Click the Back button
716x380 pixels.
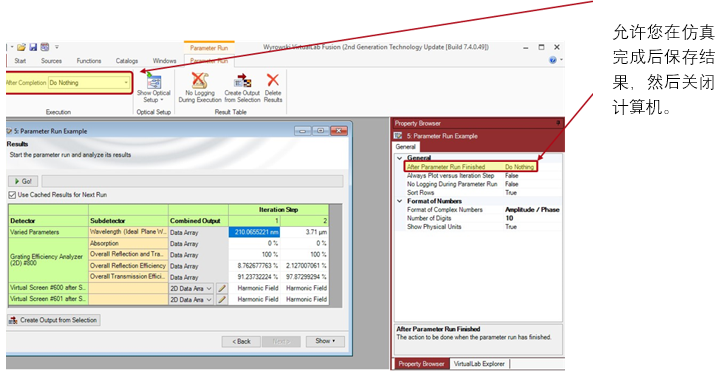pyautogui.click(x=241, y=342)
